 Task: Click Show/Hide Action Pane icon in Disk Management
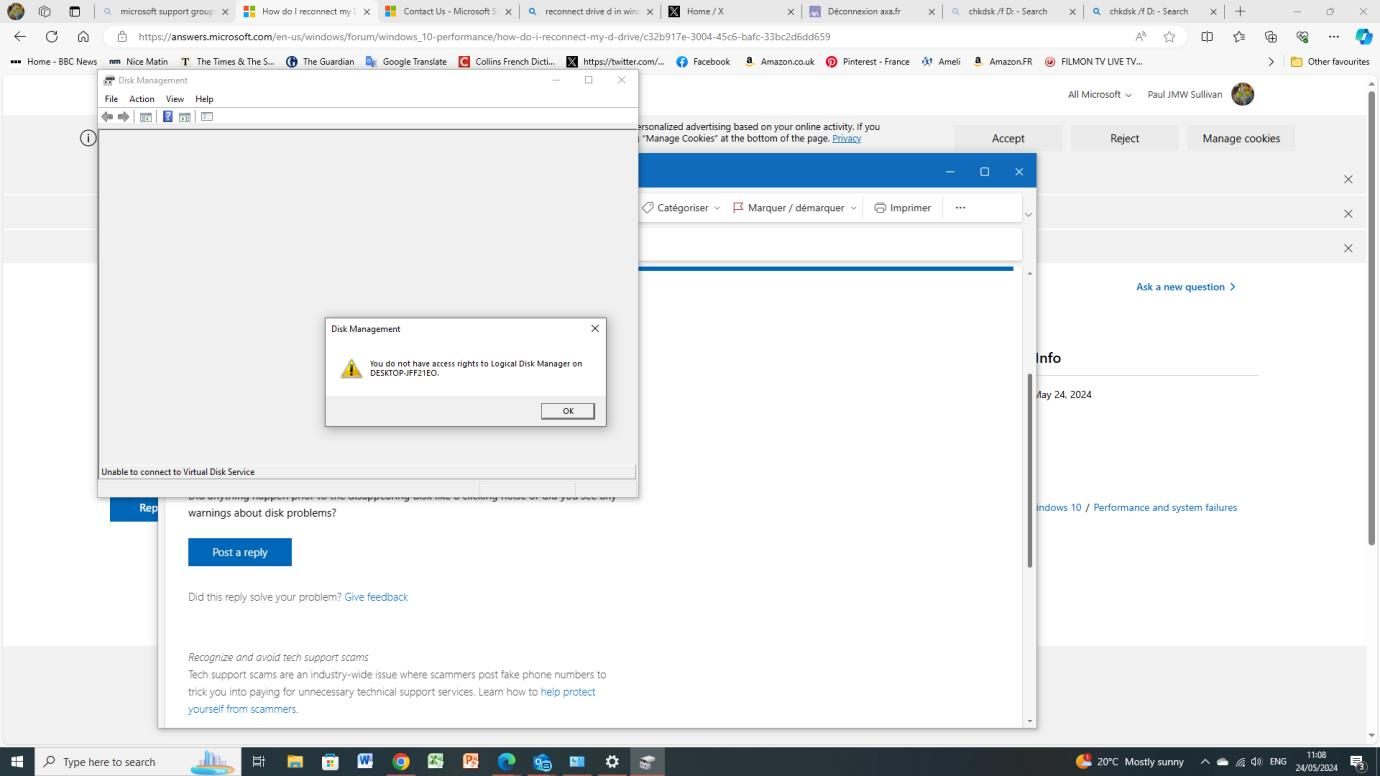(x=184, y=117)
